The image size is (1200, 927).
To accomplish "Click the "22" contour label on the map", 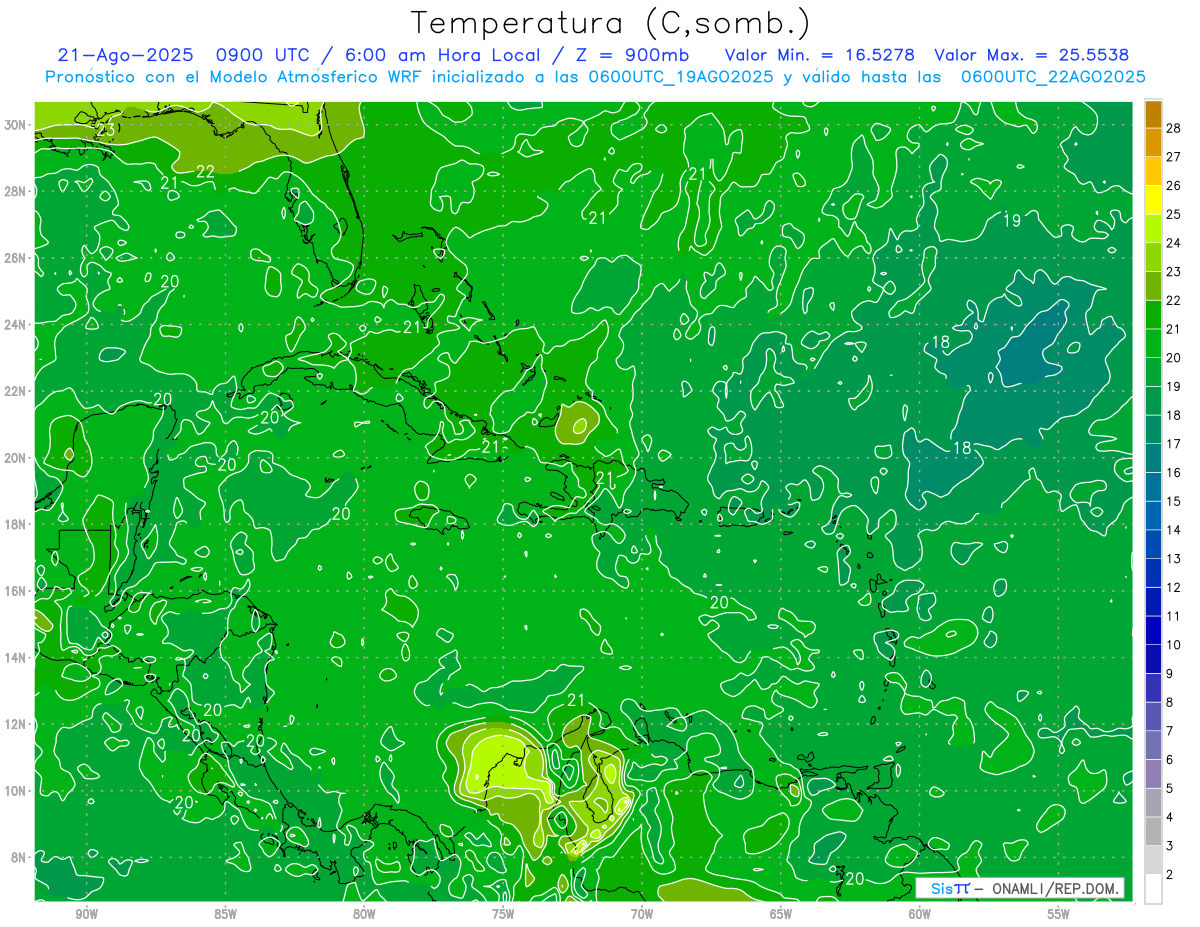I will (205, 171).
